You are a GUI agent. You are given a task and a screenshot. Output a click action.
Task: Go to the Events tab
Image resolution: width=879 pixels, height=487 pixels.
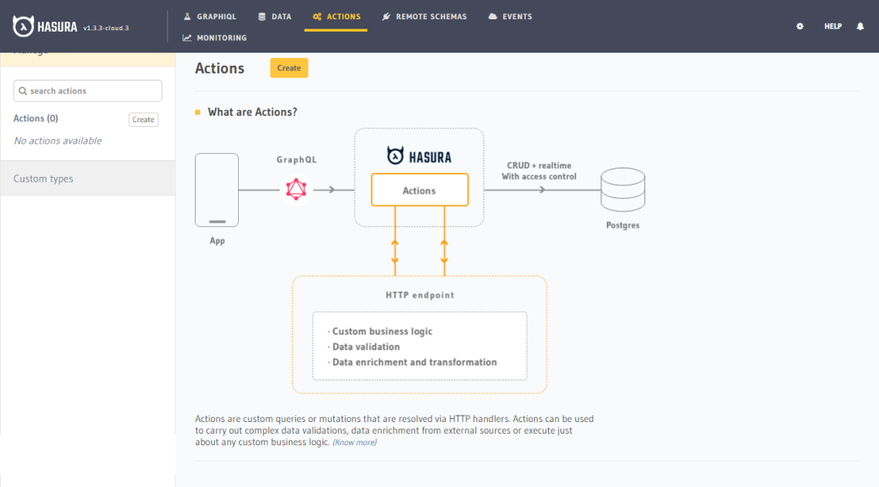click(510, 17)
